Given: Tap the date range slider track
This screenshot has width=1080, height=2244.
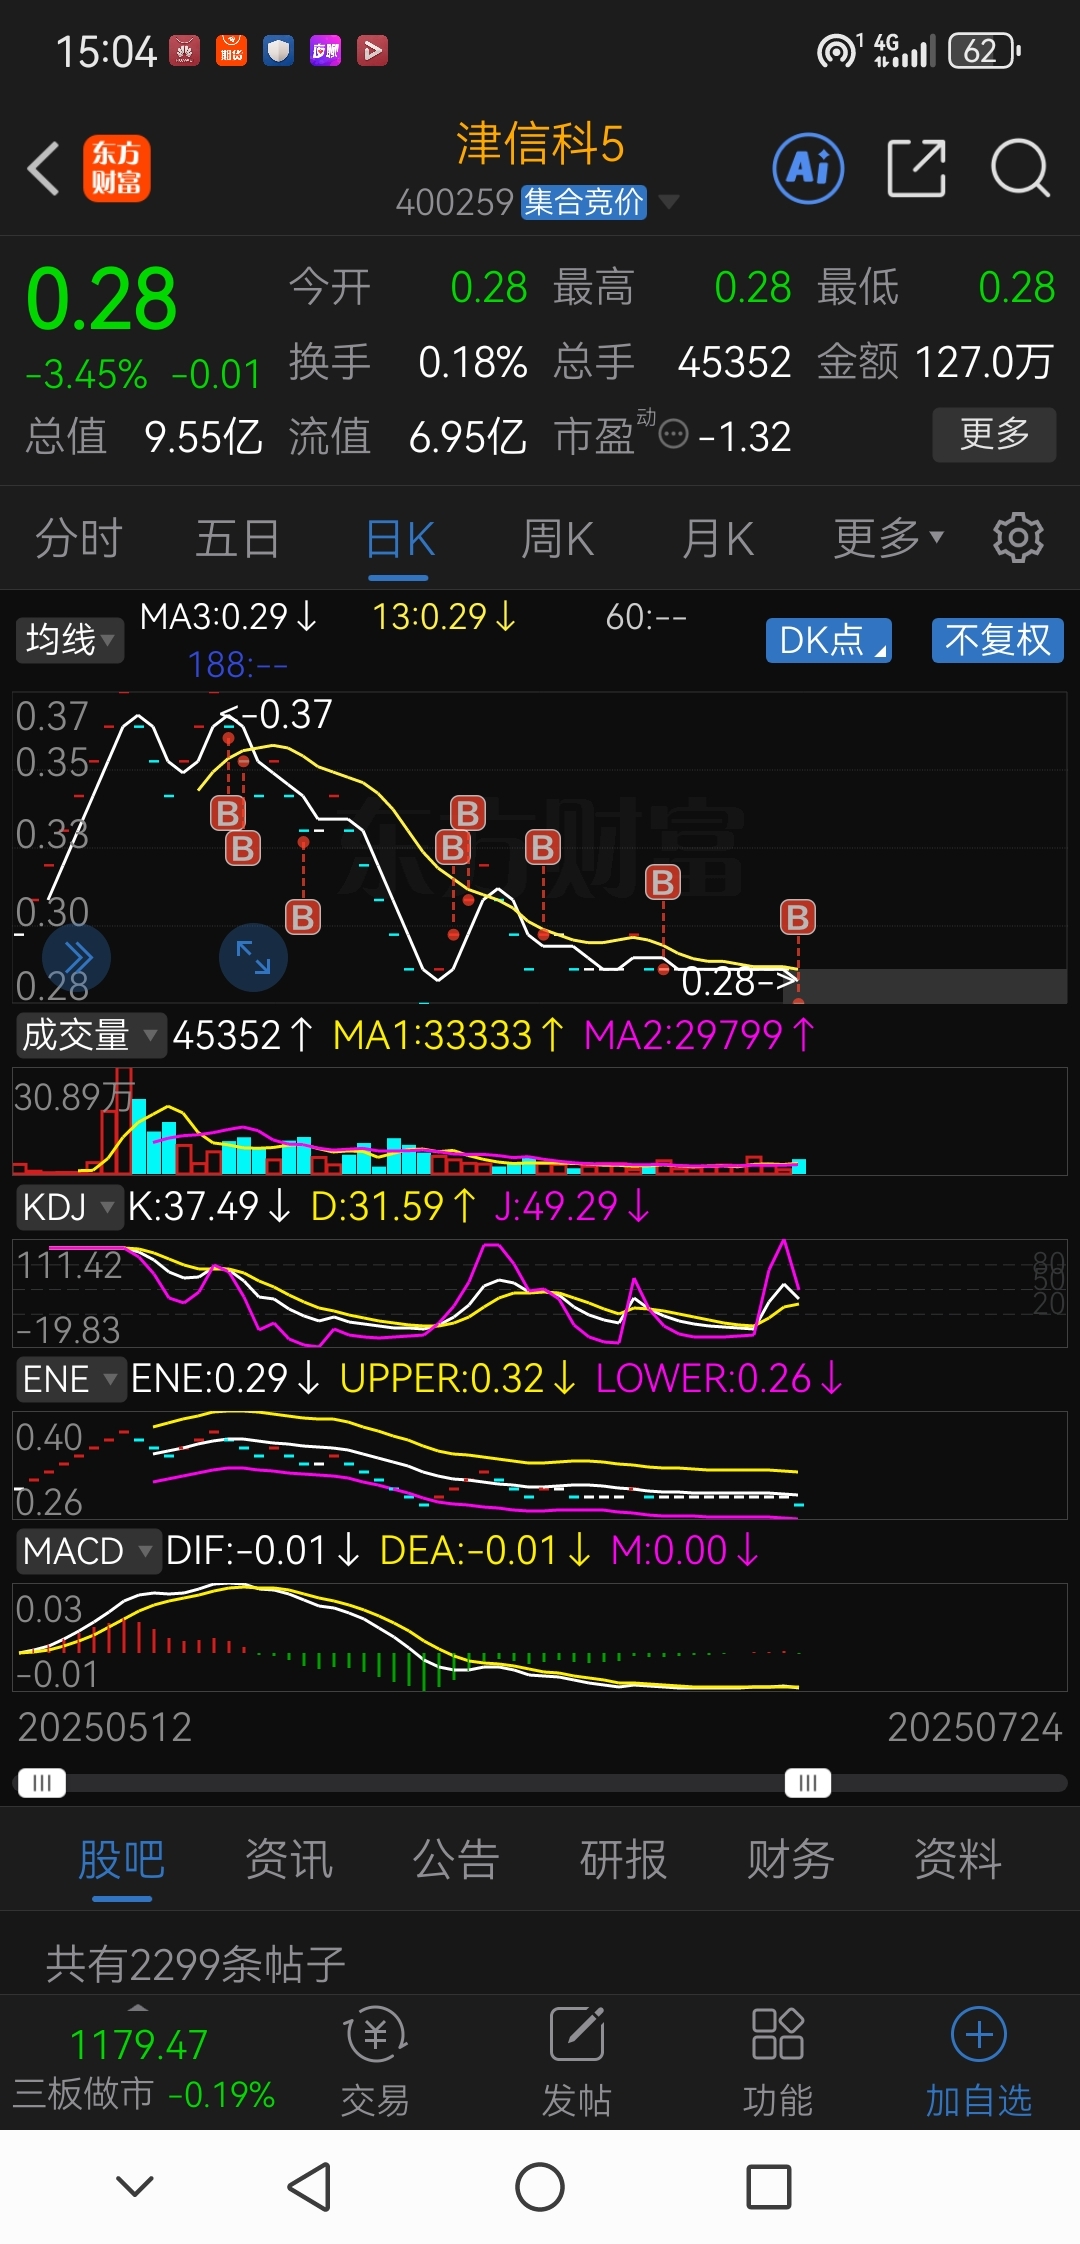Looking at the screenshot, I should (540, 1783).
